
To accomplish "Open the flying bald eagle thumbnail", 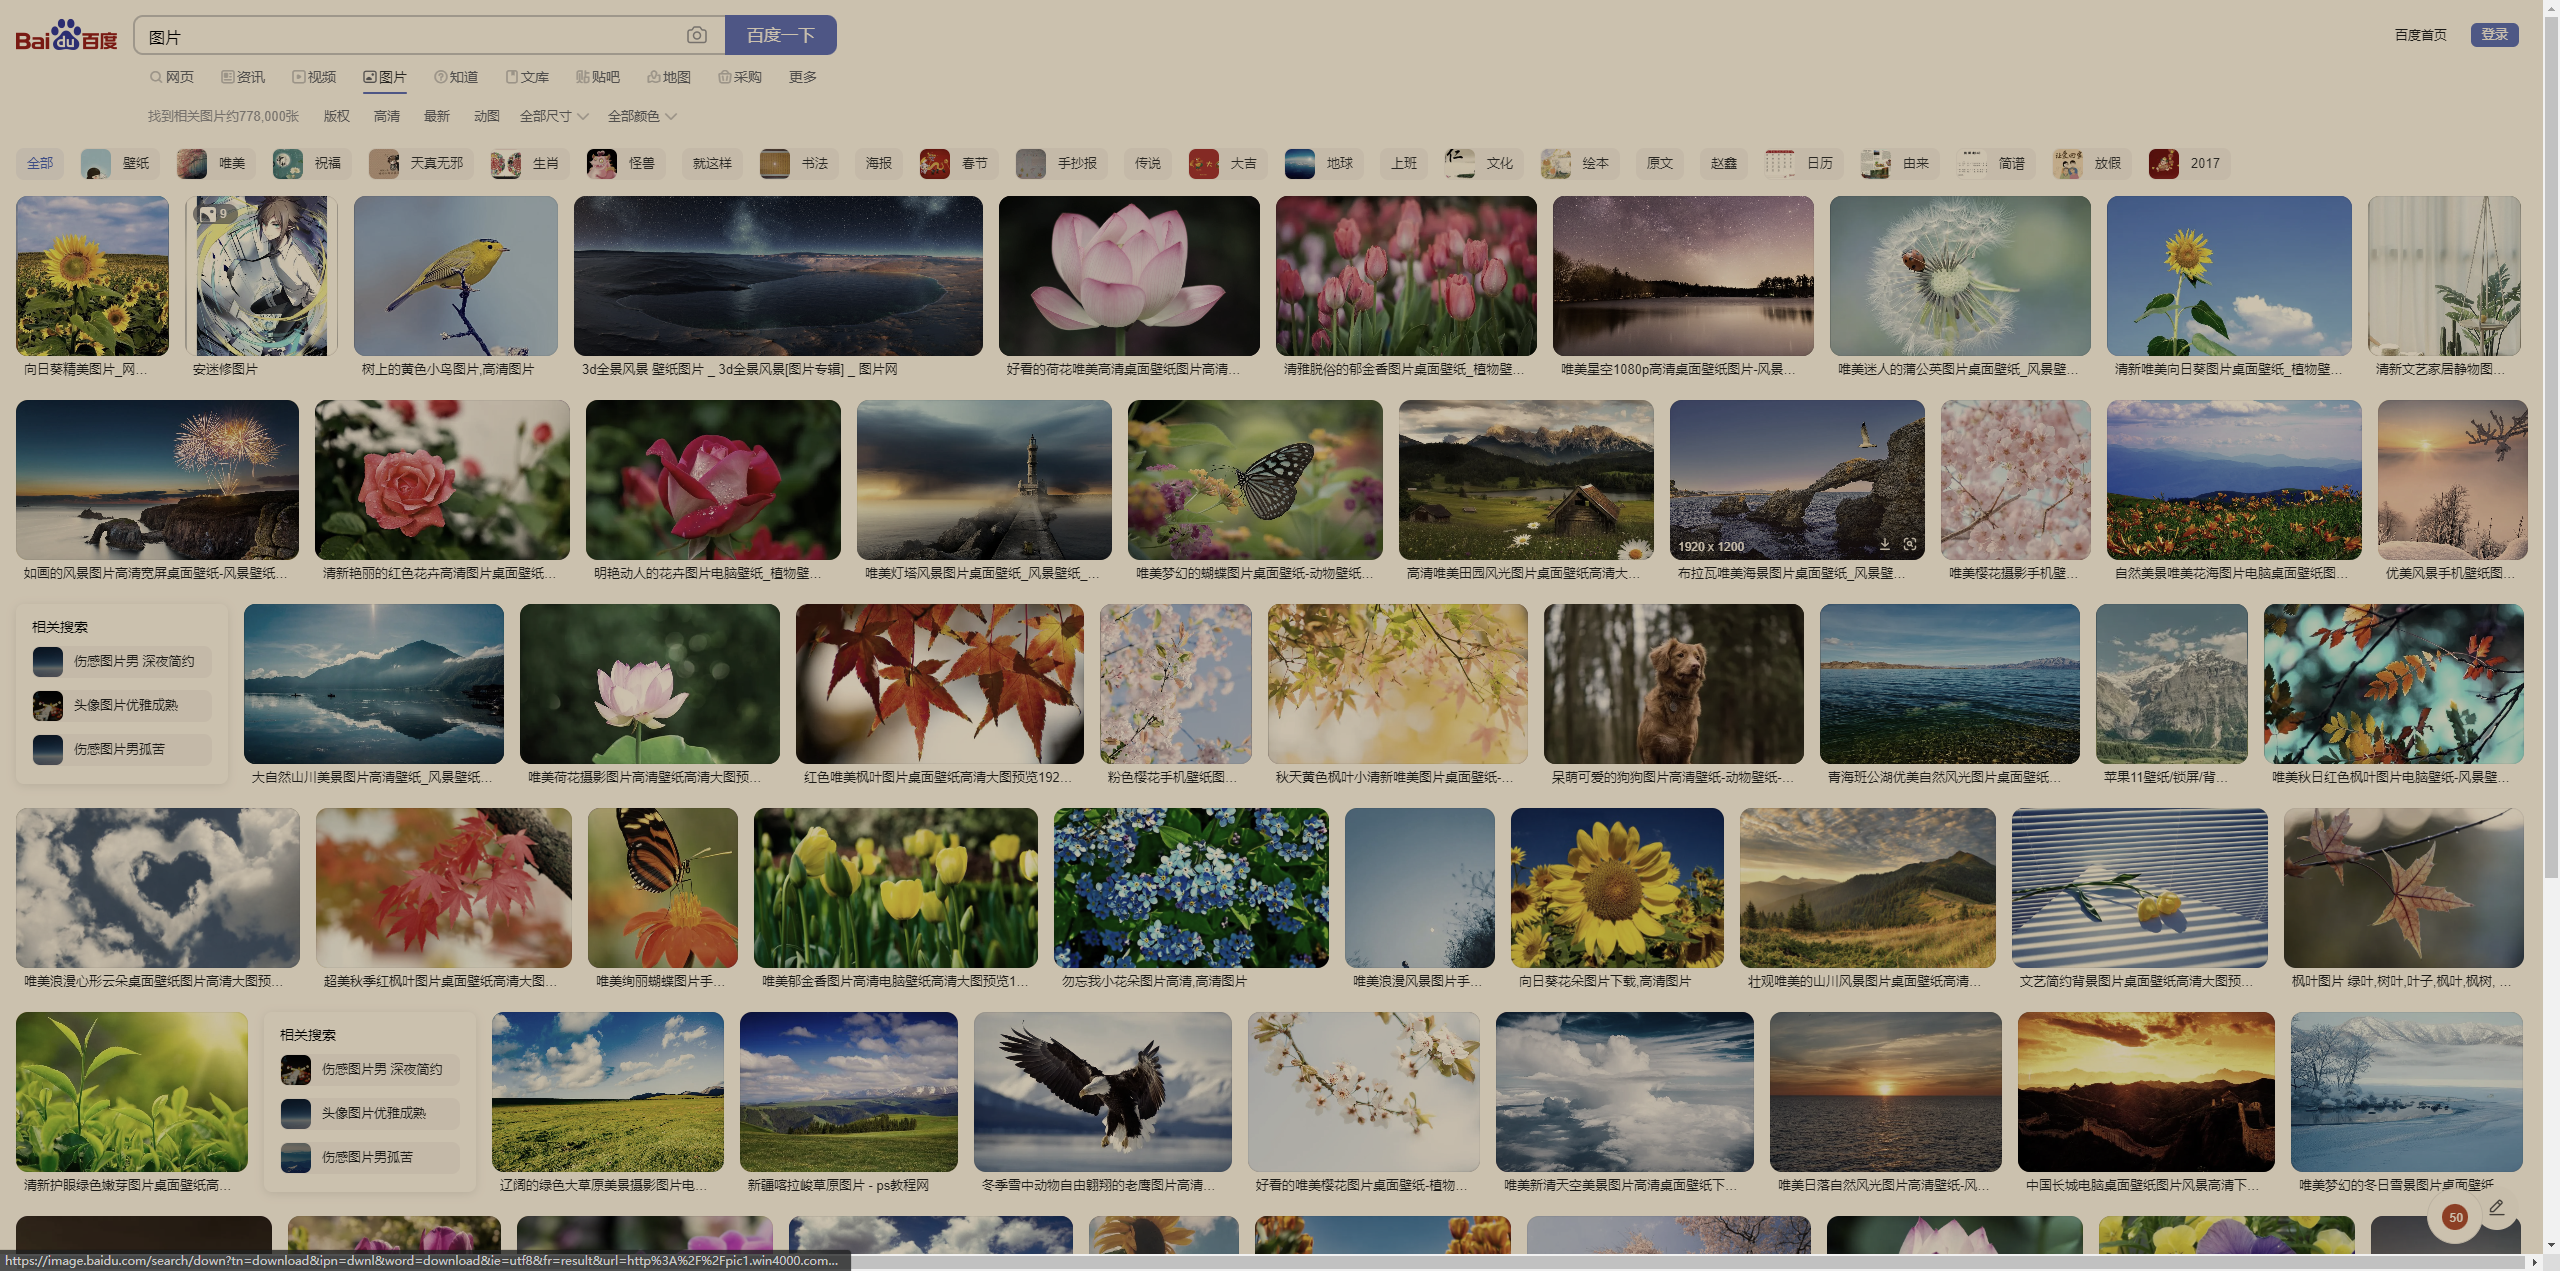I will [x=1103, y=1092].
